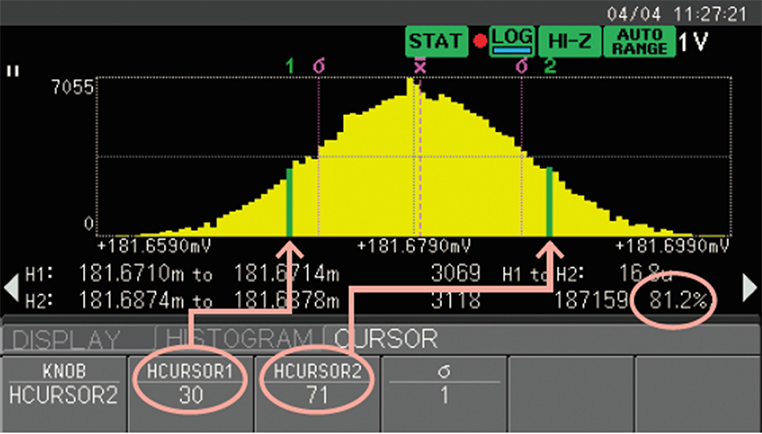Go to previous page with left arrow
Viewport: 762px width, 434px height.
(x=11, y=288)
